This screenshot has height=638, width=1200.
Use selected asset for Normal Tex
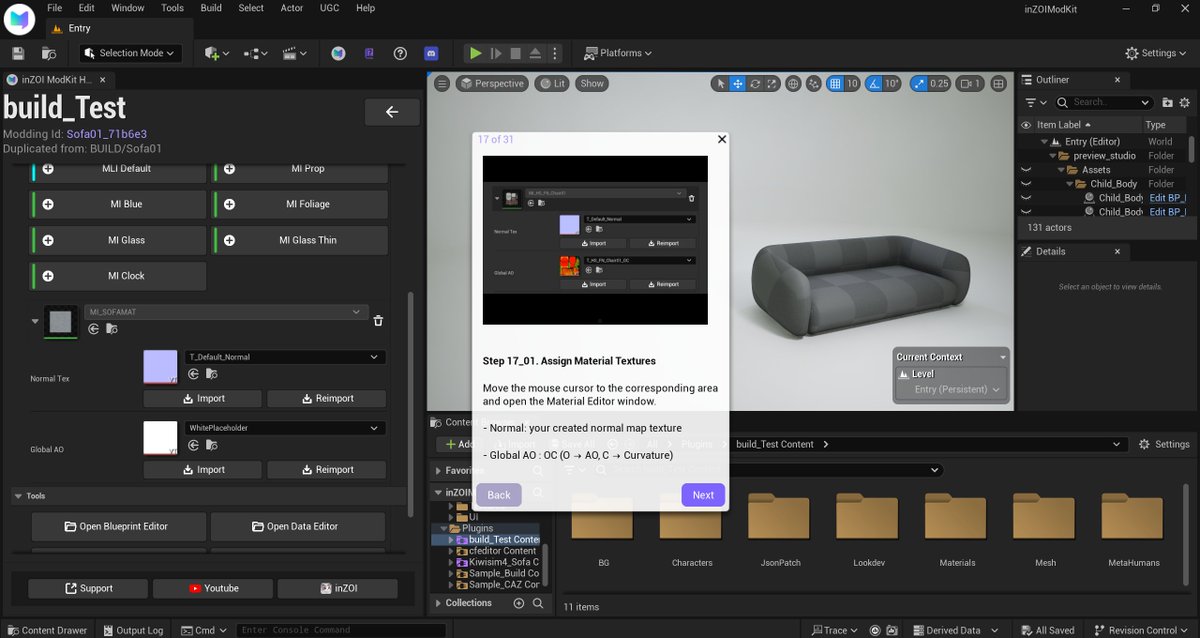192,374
